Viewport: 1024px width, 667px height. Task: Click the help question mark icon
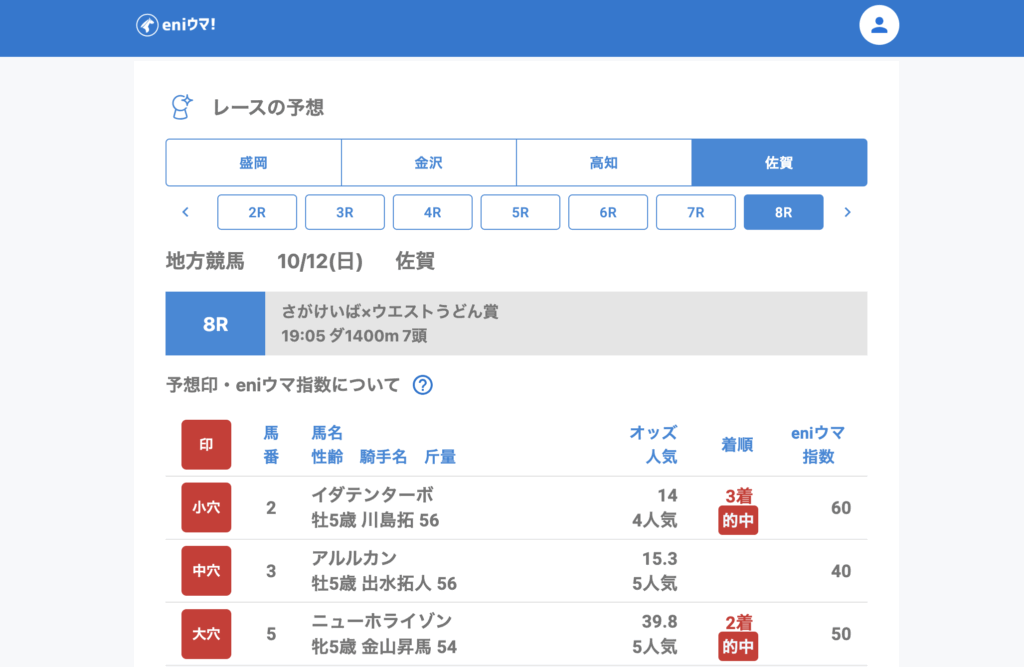422,385
